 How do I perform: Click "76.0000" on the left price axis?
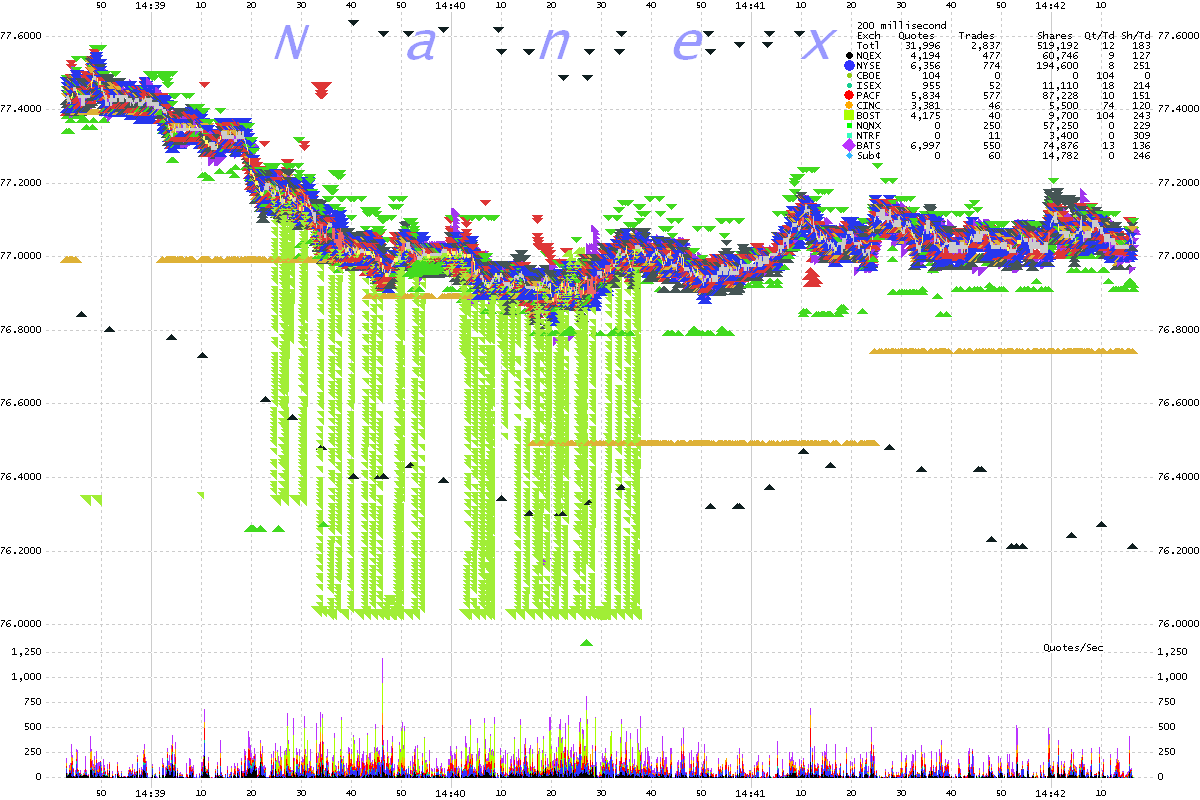pyautogui.click(x=22, y=624)
